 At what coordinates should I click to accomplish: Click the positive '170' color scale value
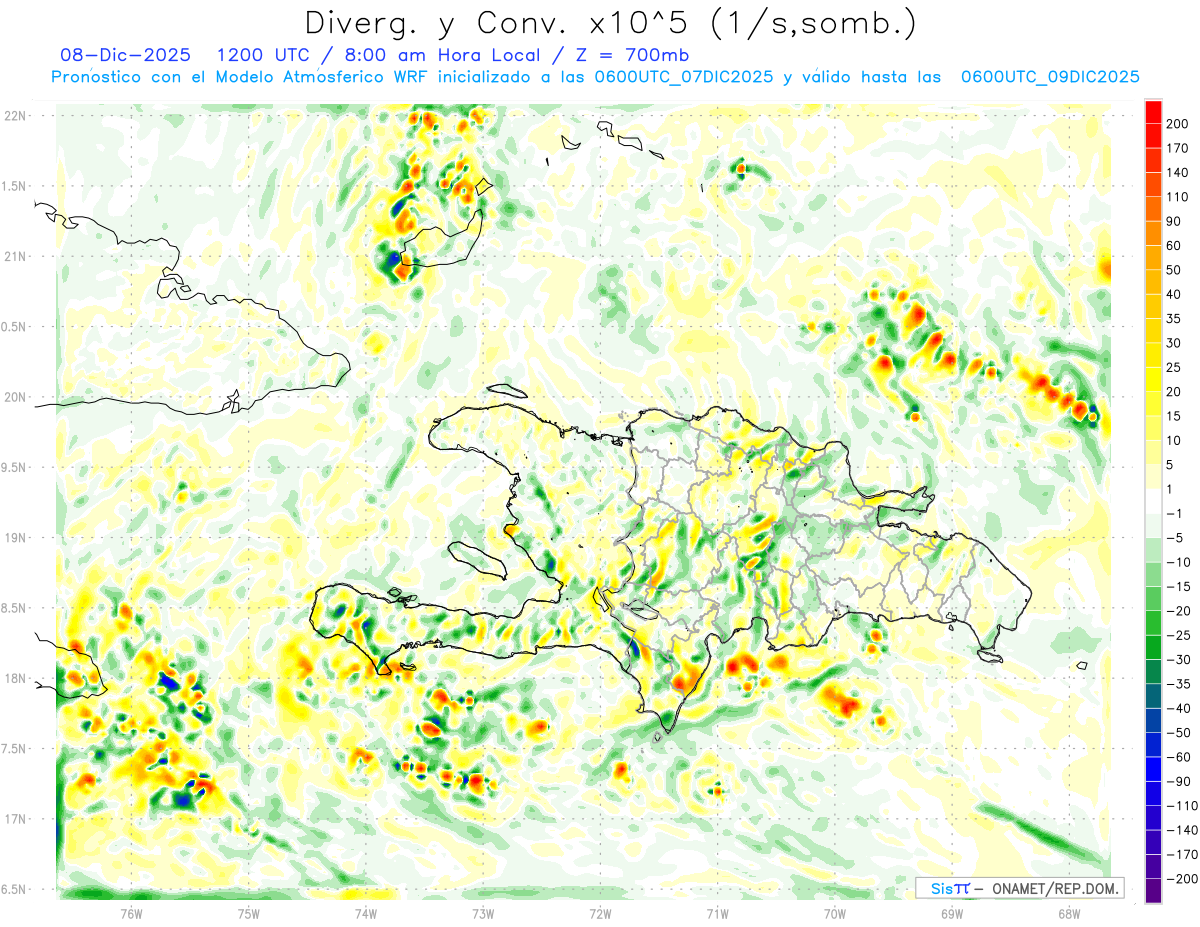(x=1178, y=148)
